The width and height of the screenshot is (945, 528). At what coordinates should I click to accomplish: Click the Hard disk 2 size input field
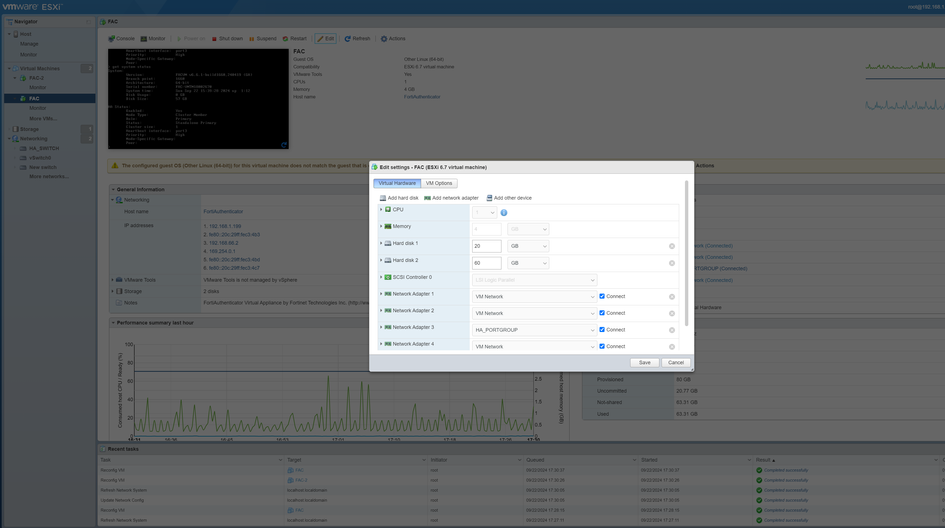pos(486,263)
